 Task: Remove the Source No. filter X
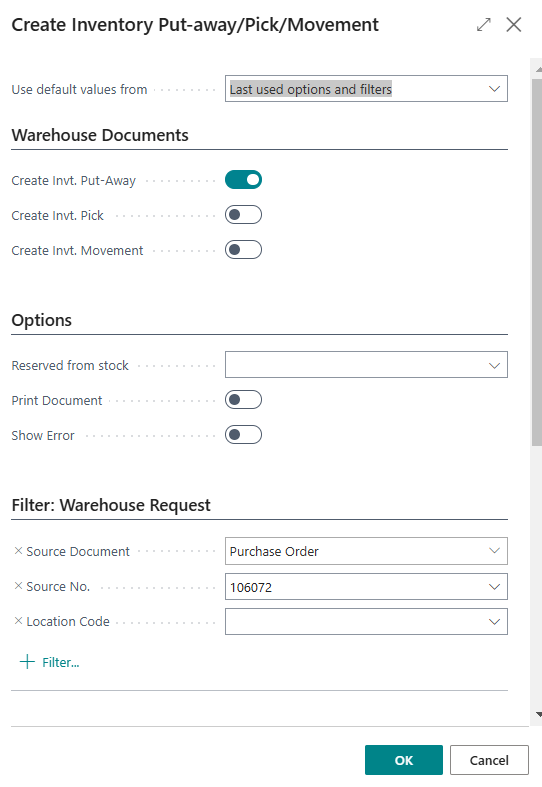tap(18, 586)
